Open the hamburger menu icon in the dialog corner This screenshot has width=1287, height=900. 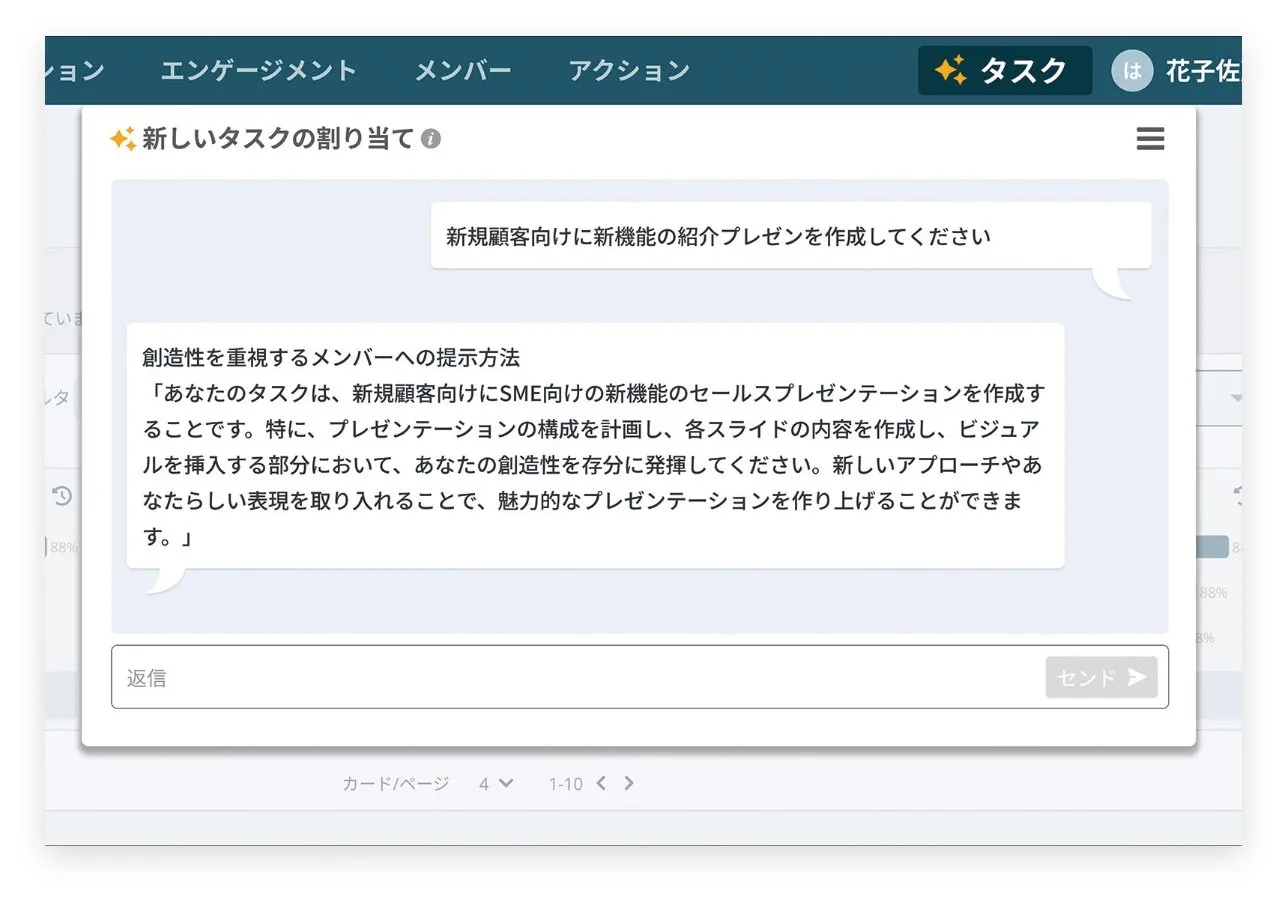[1150, 139]
